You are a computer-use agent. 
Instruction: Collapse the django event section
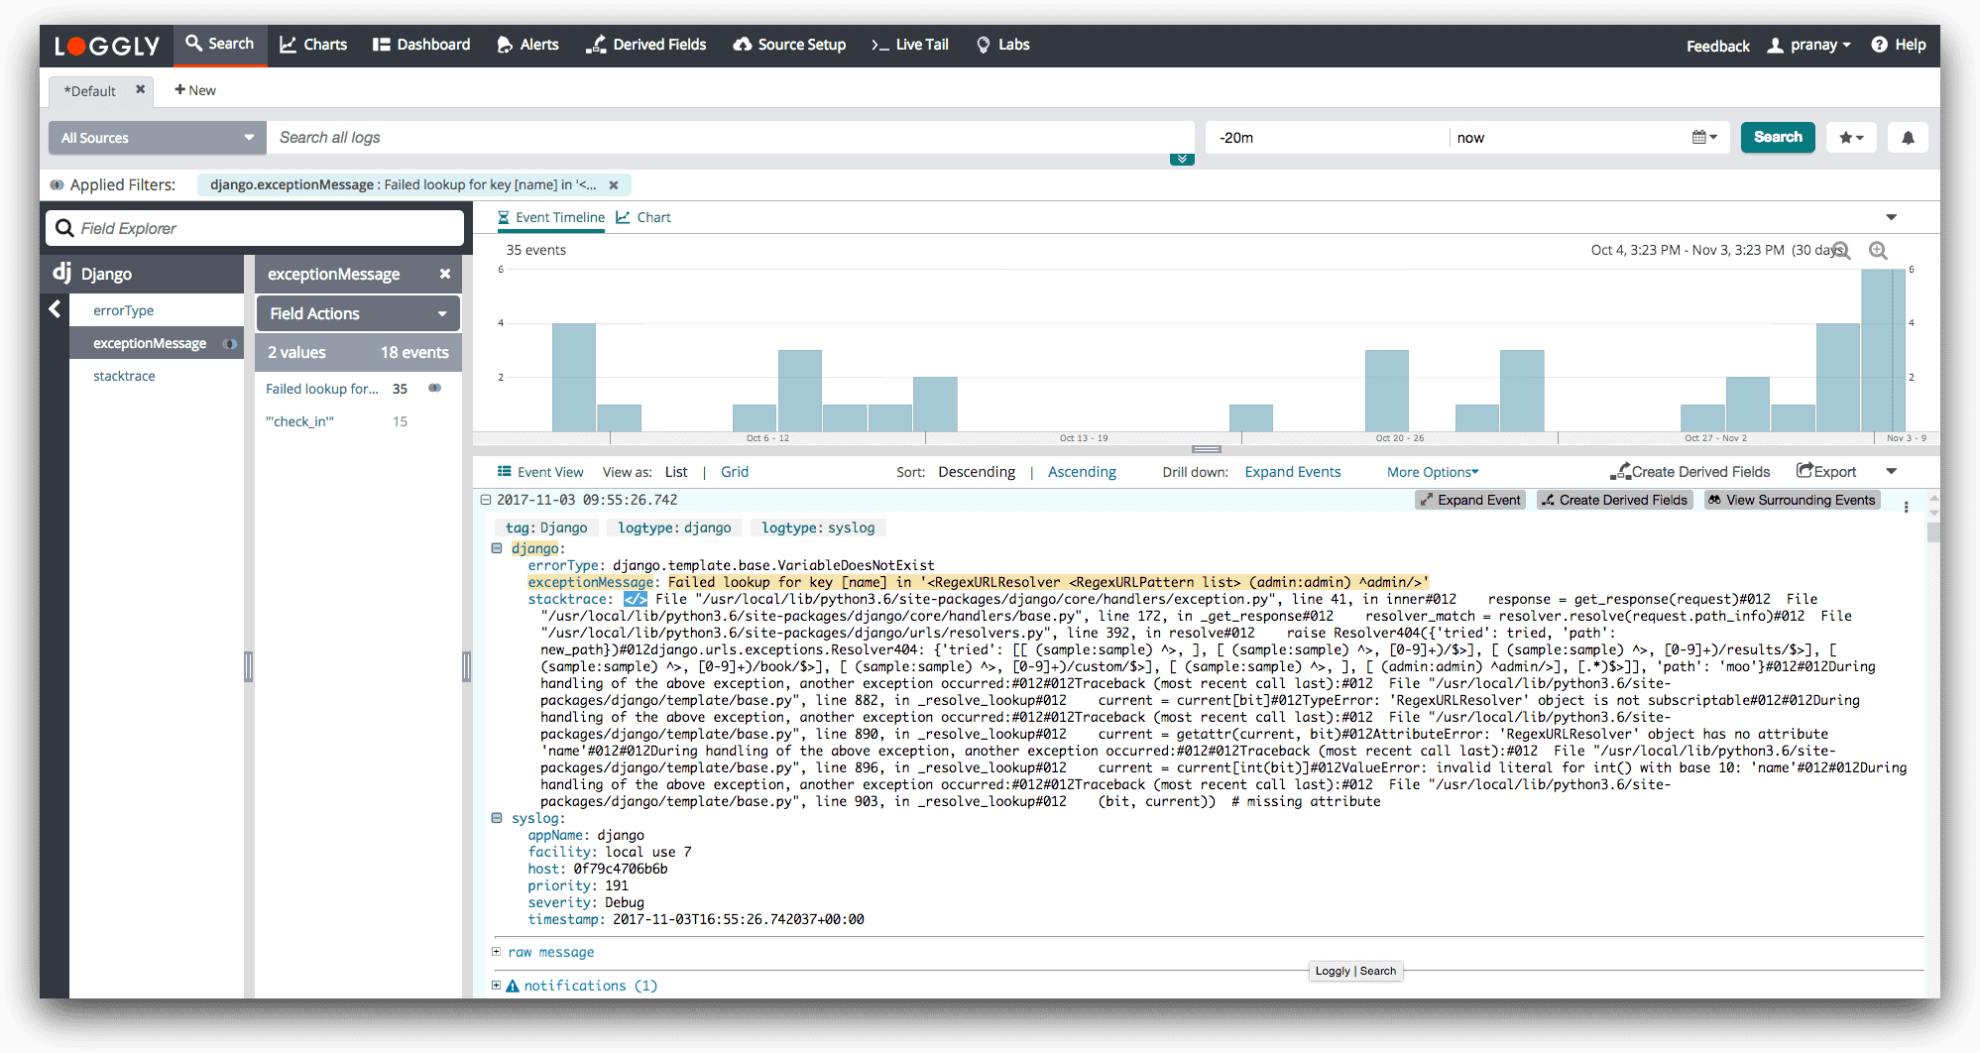[x=497, y=548]
